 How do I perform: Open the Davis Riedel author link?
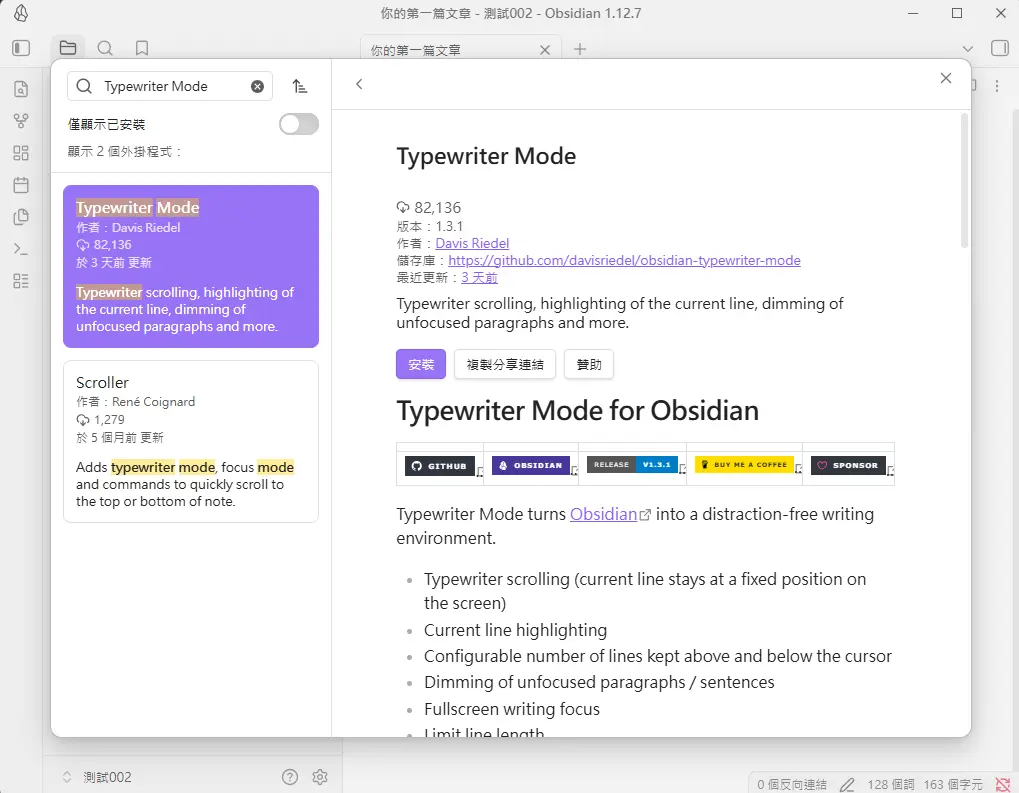coord(472,243)
